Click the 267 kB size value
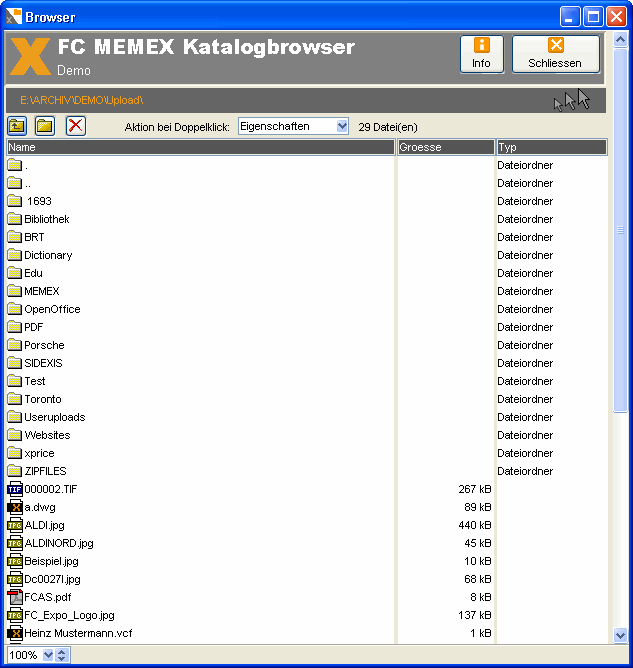The height and width of the screenshot is (668, 633). pyautogui.click(x=475, y=489)
